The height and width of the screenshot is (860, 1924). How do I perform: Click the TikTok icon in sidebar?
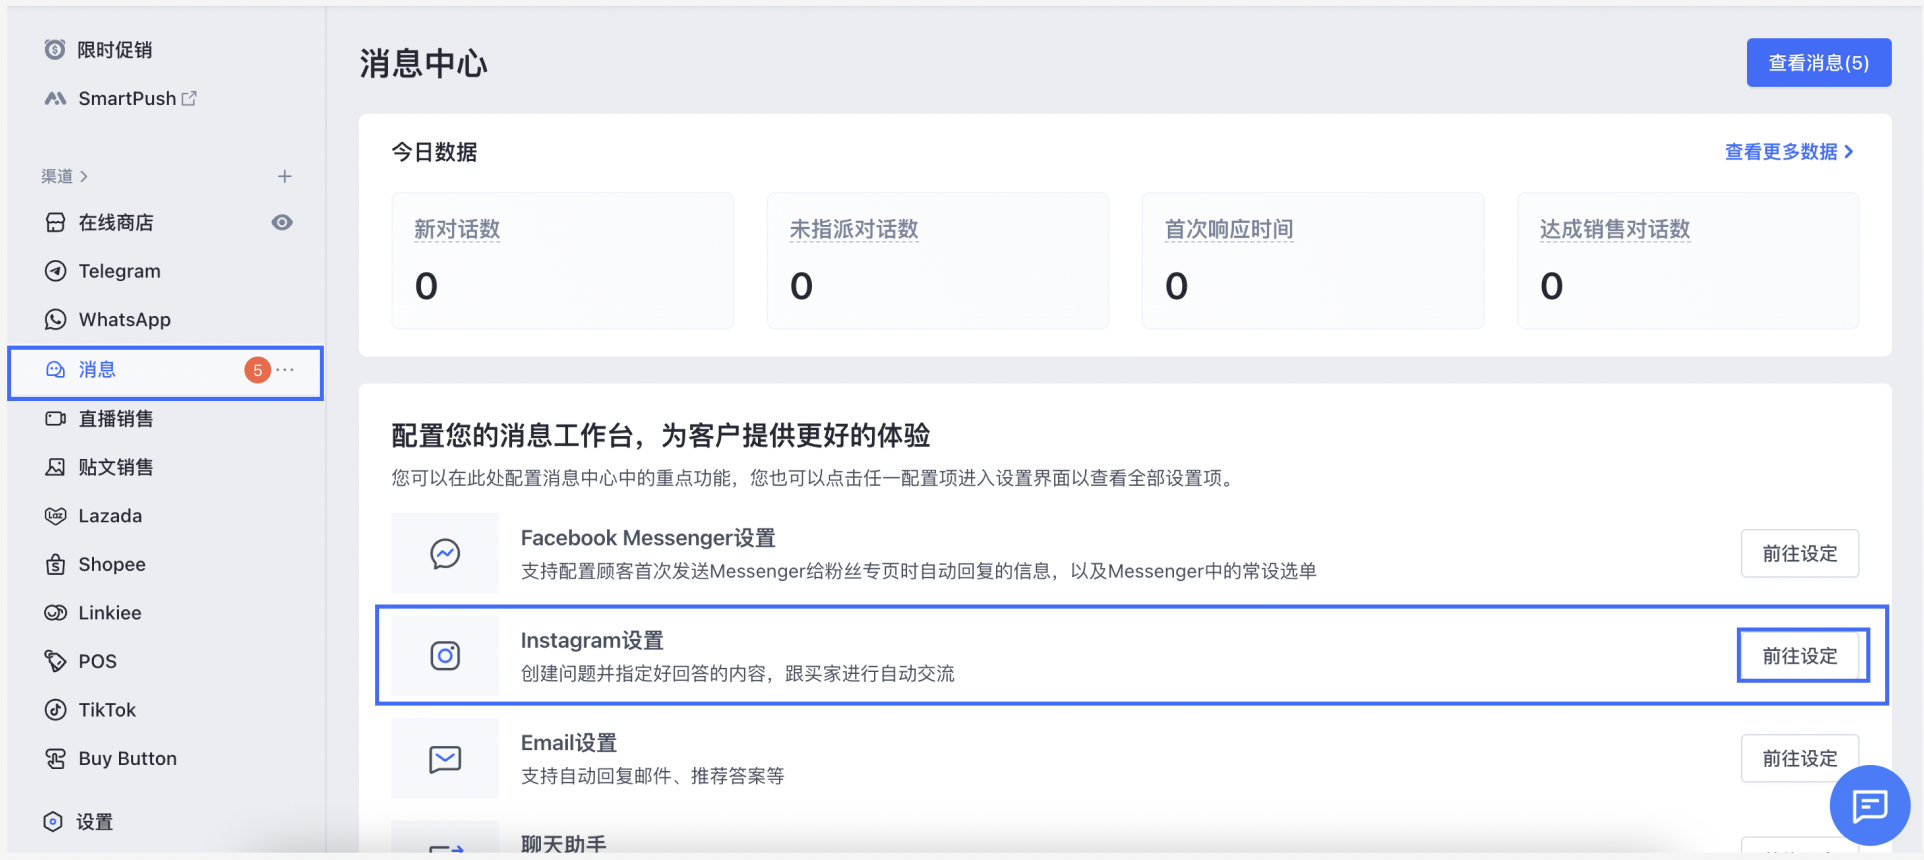pos(55,710)
